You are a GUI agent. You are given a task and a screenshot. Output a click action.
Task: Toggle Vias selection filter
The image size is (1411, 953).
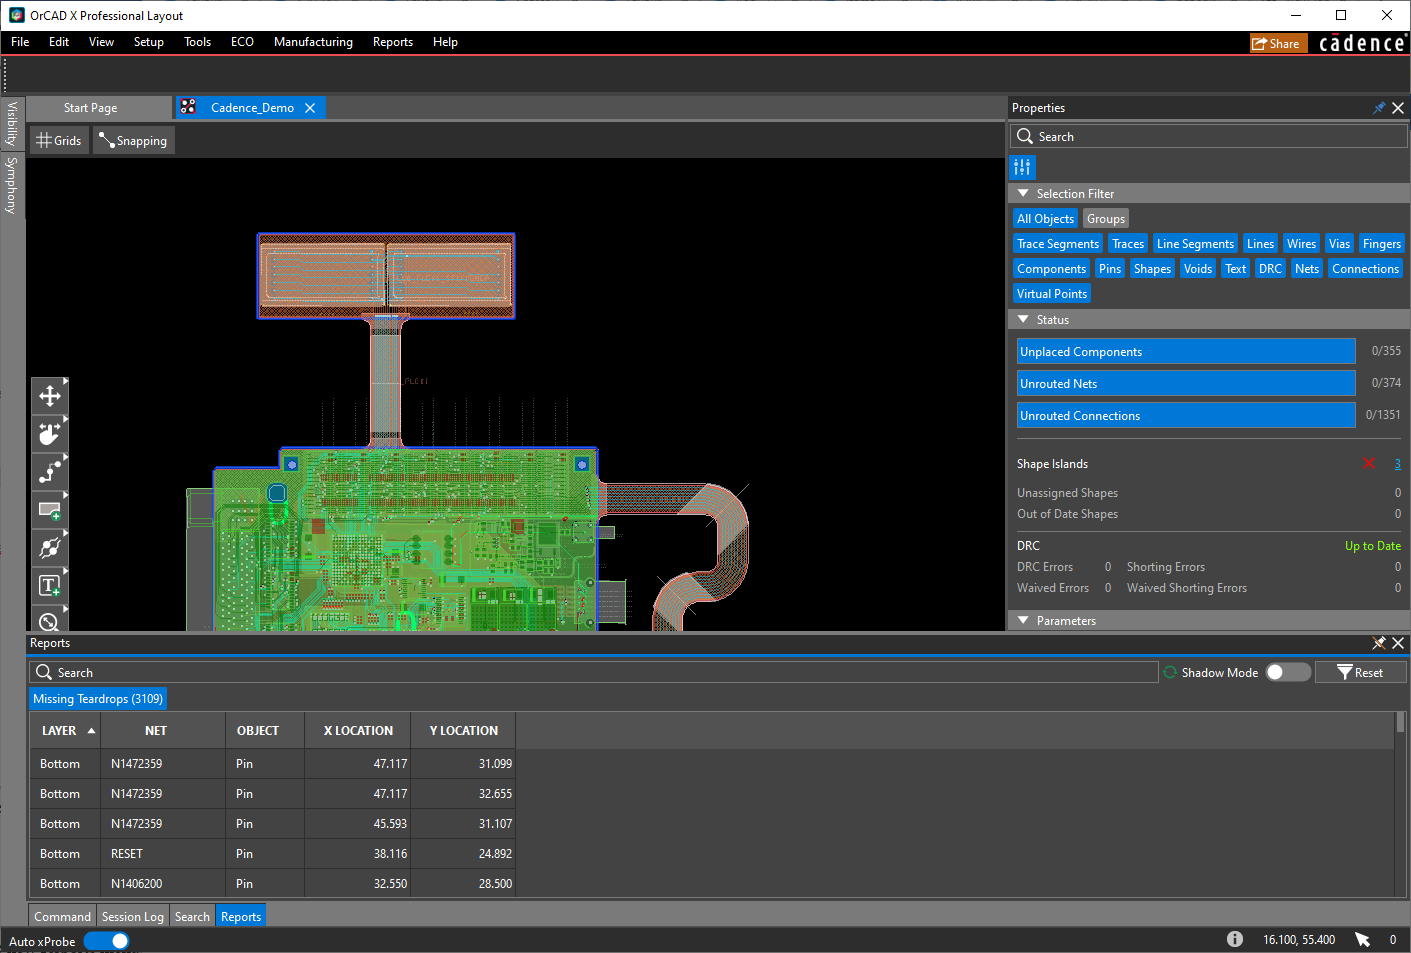[x=1339, y=244]
